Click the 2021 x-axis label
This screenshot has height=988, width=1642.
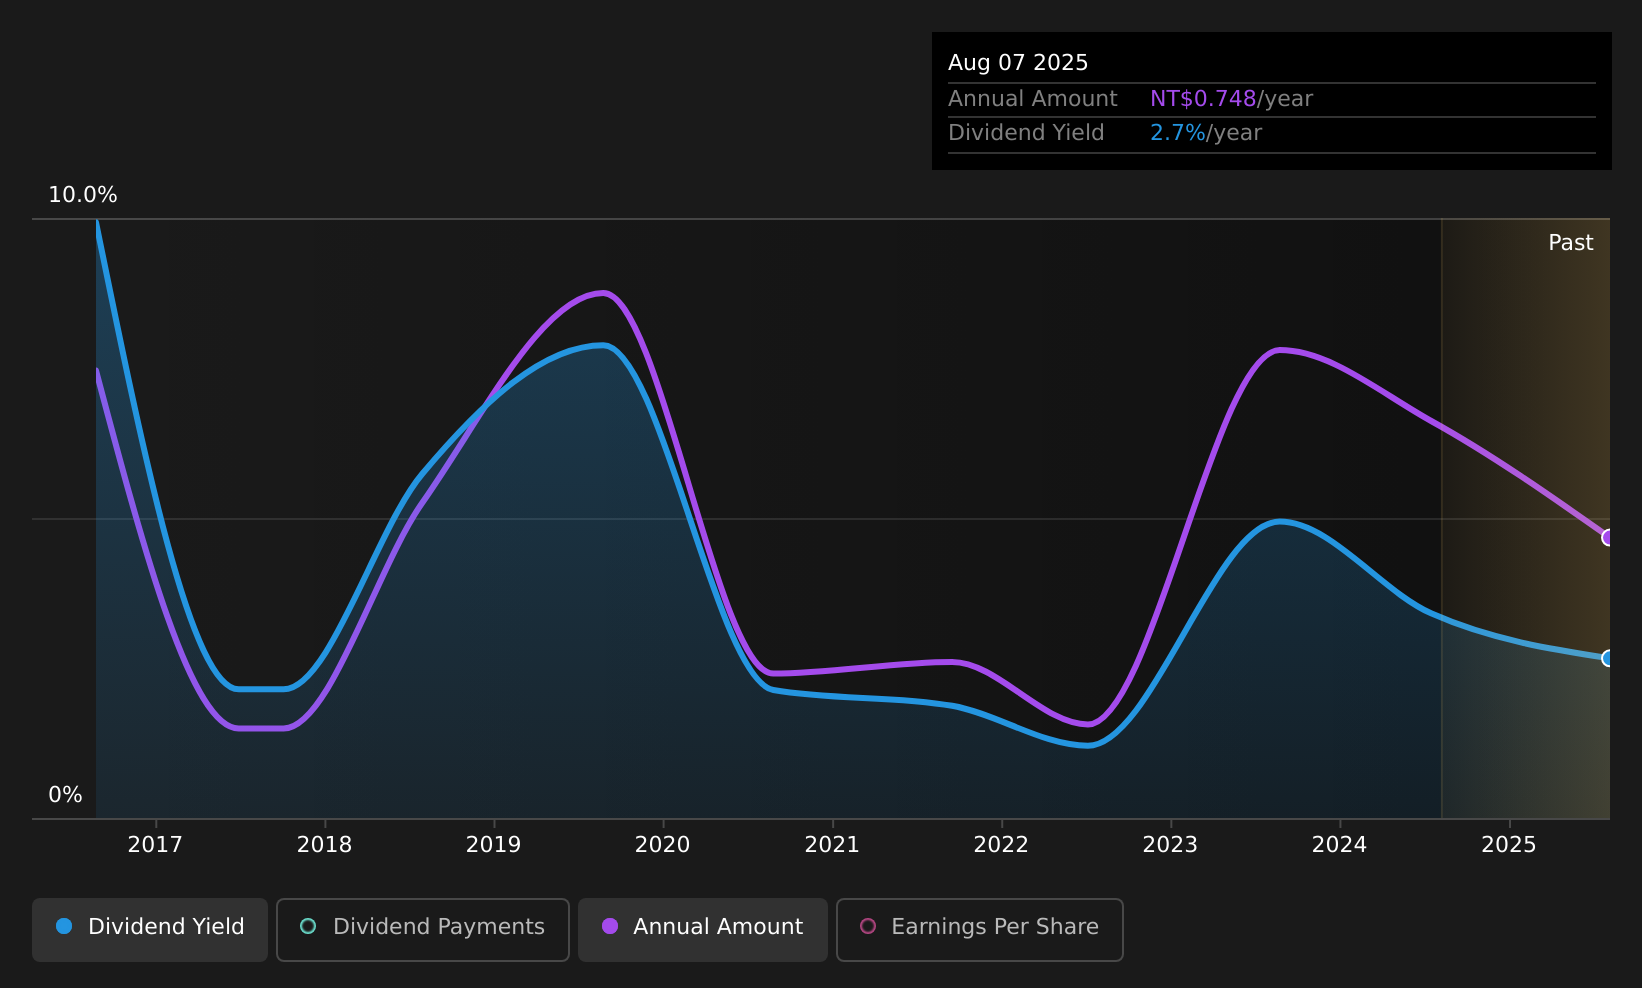coord(832,845)
